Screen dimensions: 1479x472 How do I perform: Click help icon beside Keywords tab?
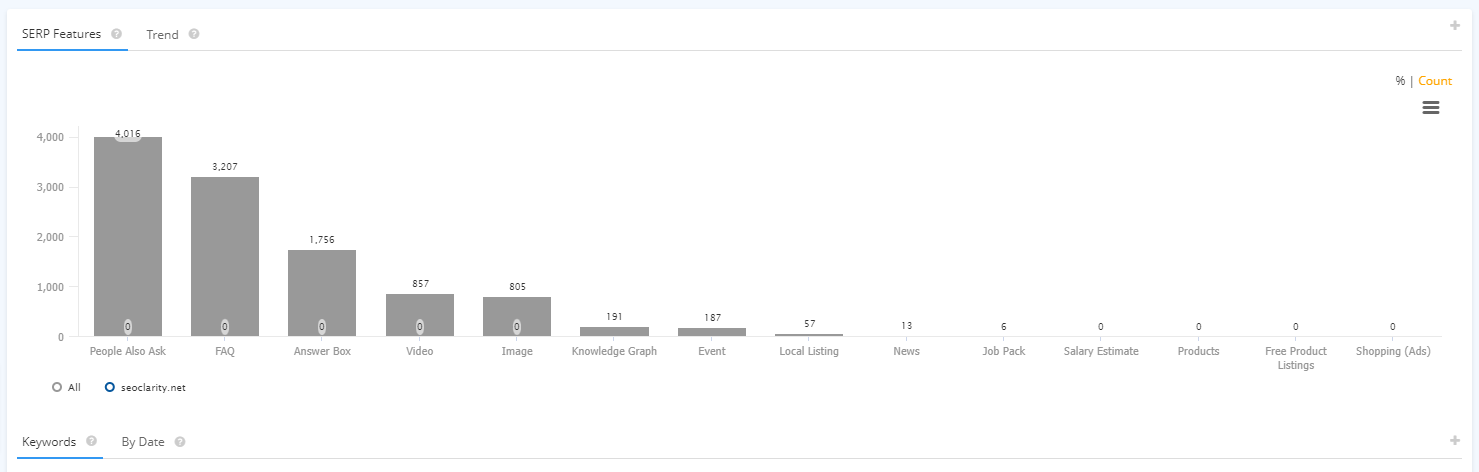click(x=91, y=441)
